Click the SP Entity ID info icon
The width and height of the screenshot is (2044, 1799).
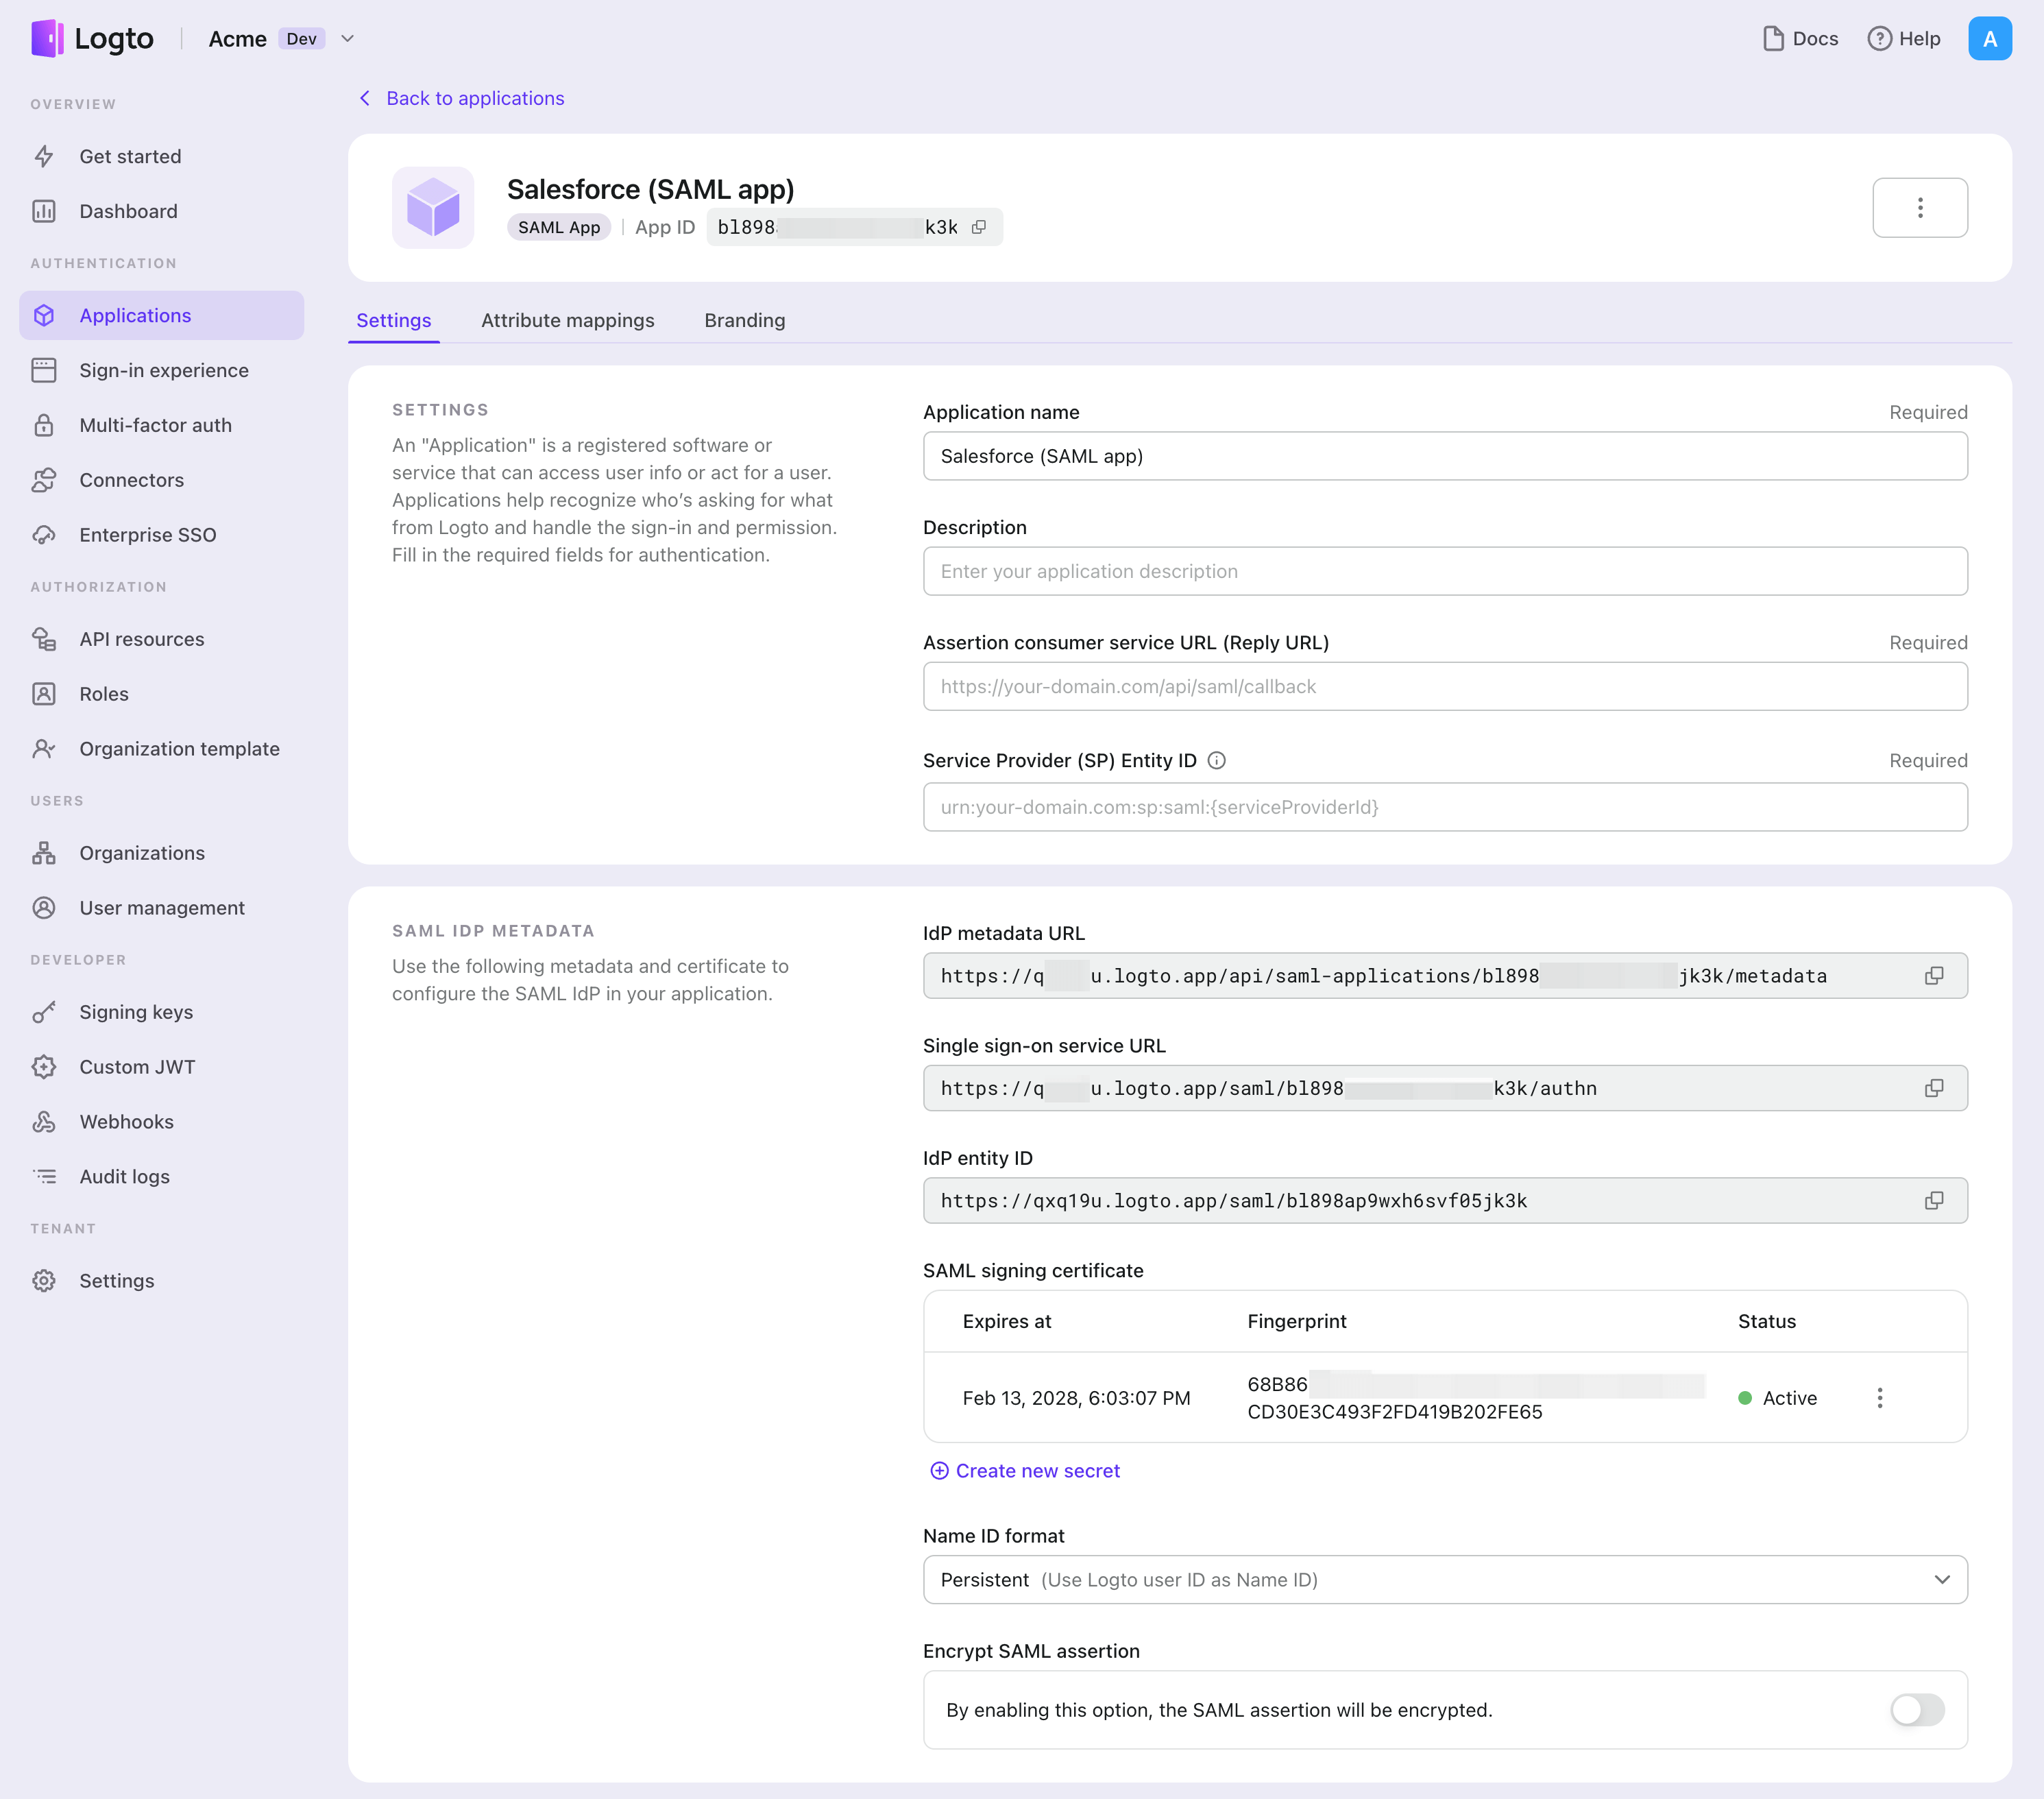point(1216,760)
